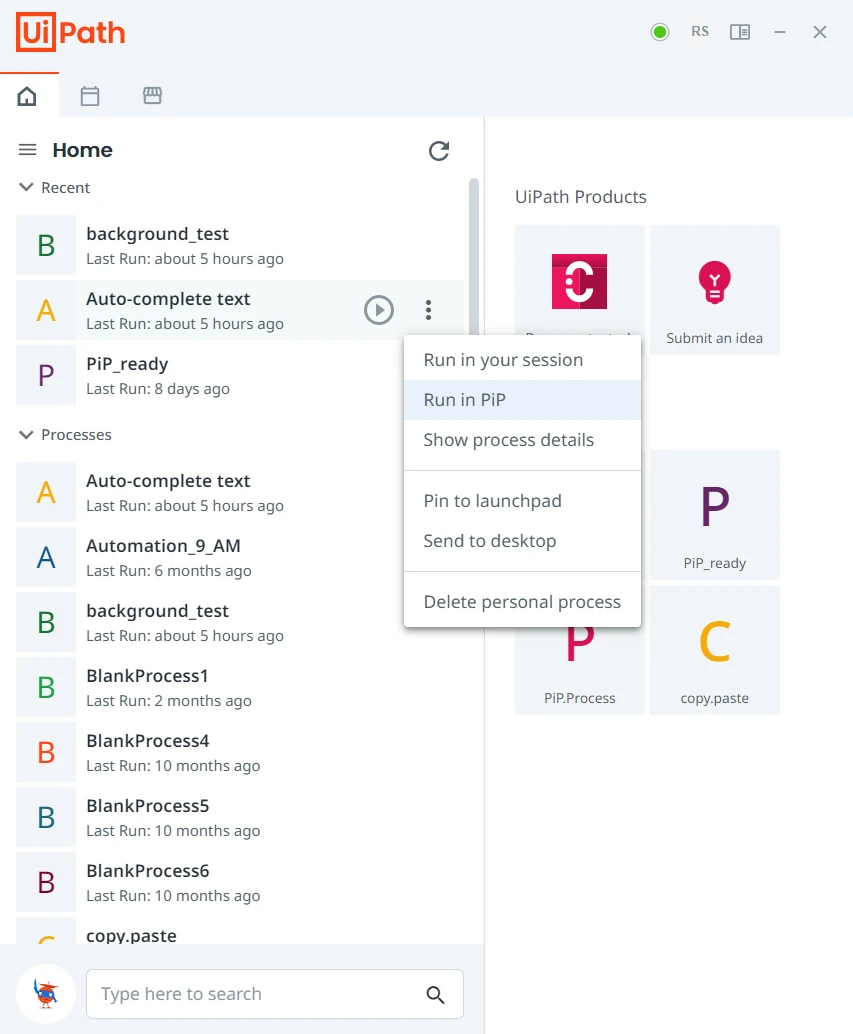Select background_test B icon in Recent
Image resolution: width=853 pixels, height=1034 pixels.
(46, 245)
